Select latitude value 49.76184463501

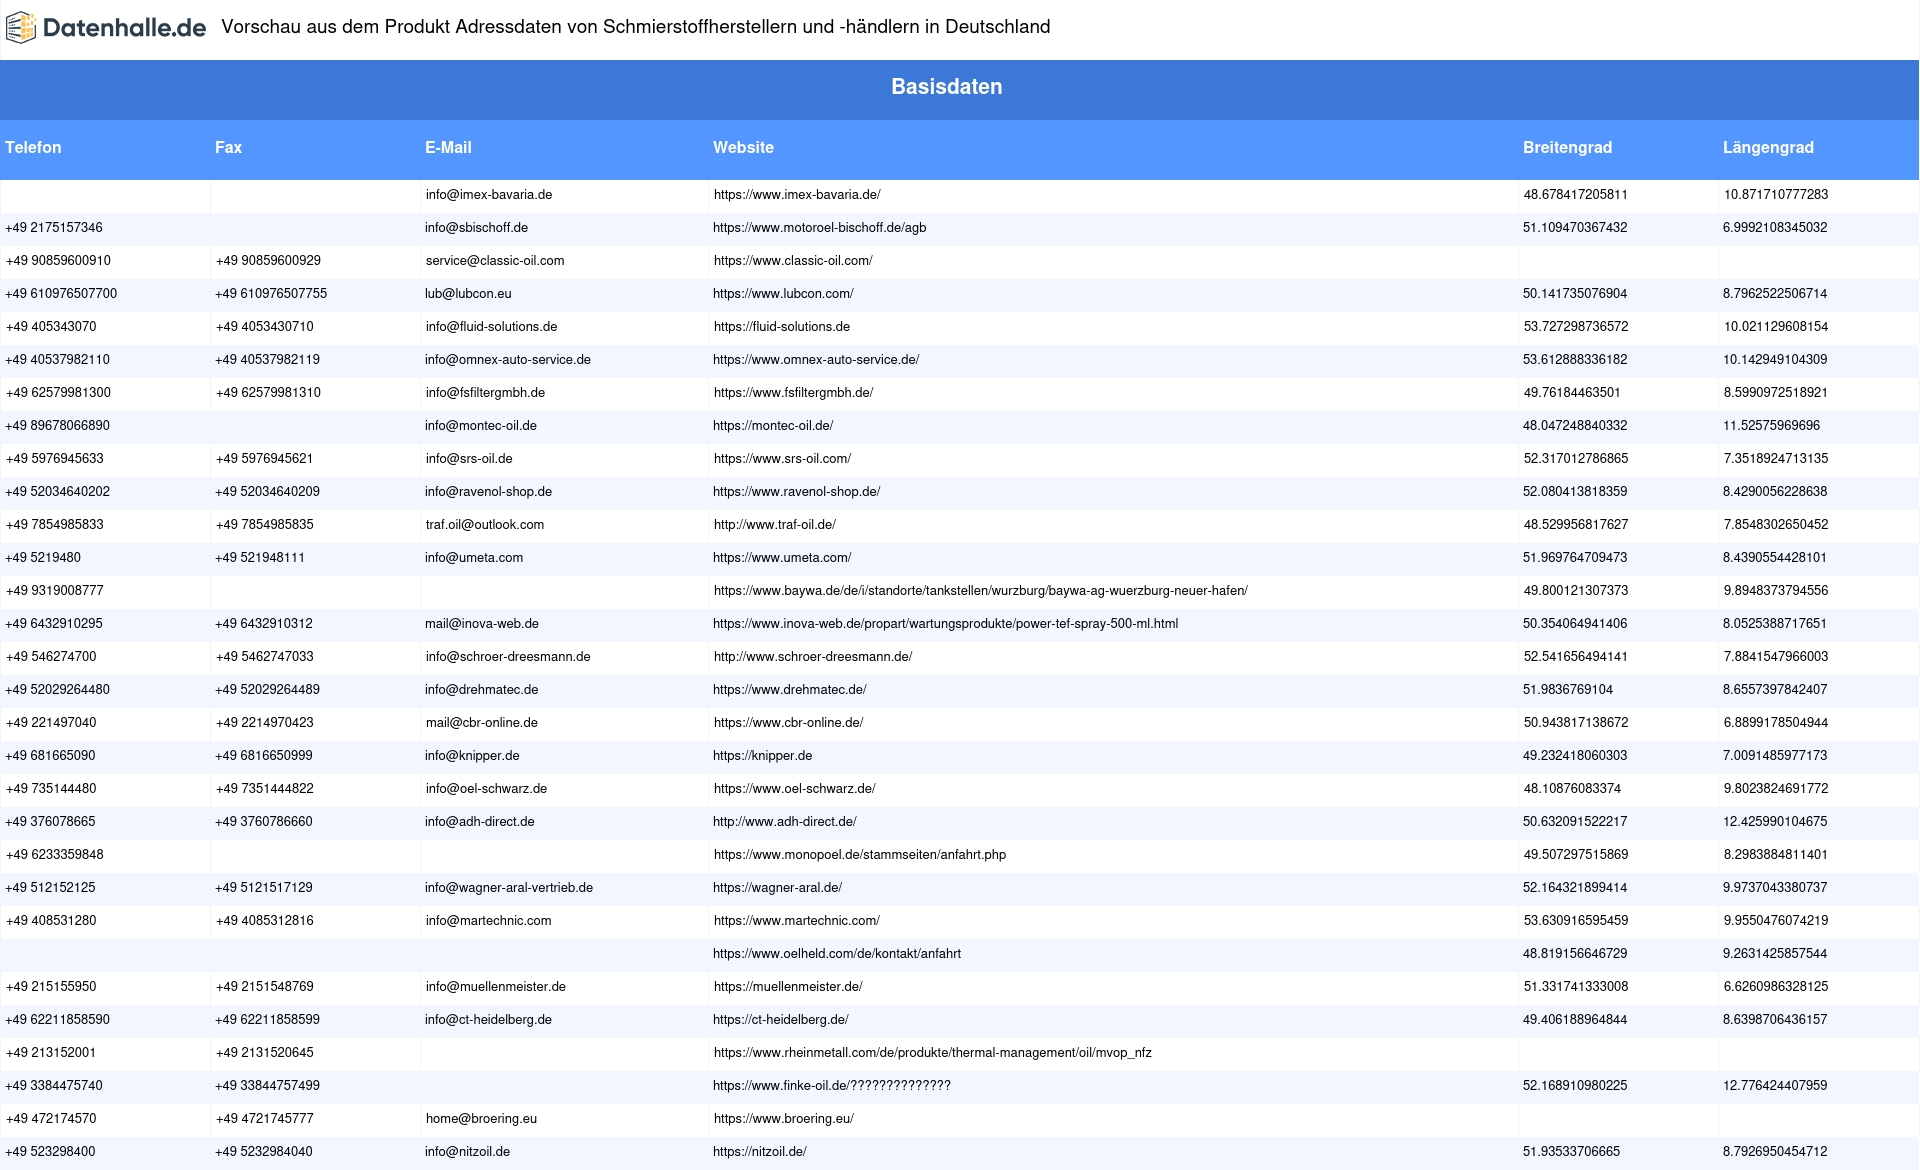point(1571,393)
